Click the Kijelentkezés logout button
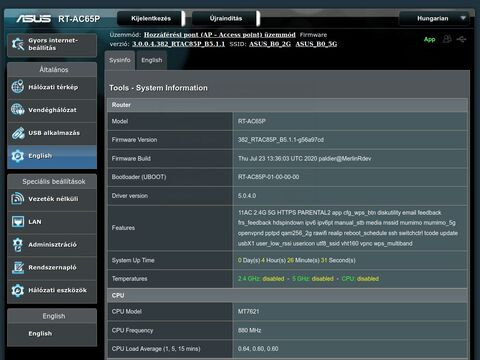480x360 pixels. [151, 18]
